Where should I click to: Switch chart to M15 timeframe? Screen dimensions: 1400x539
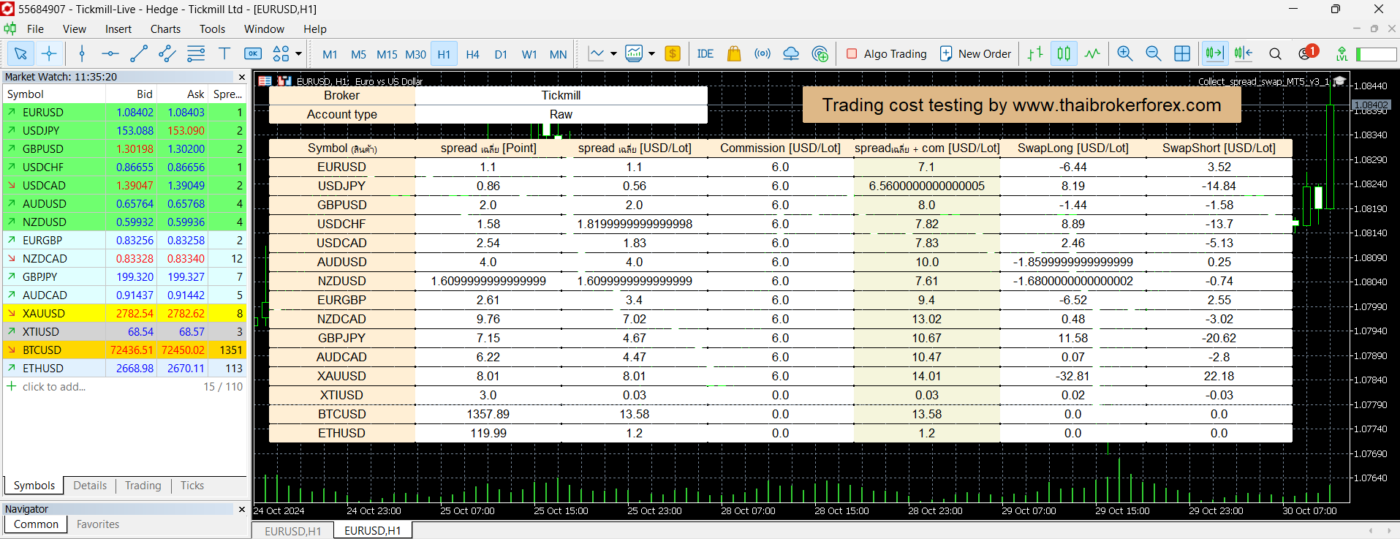pos(387,54)
